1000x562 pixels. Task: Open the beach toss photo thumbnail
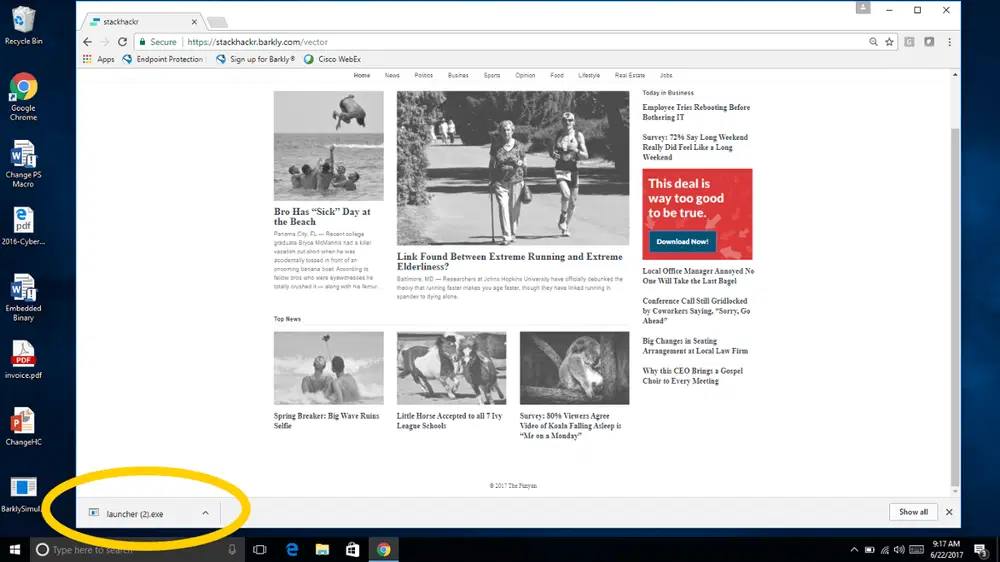pyautogui.click(x=328, y=145)
